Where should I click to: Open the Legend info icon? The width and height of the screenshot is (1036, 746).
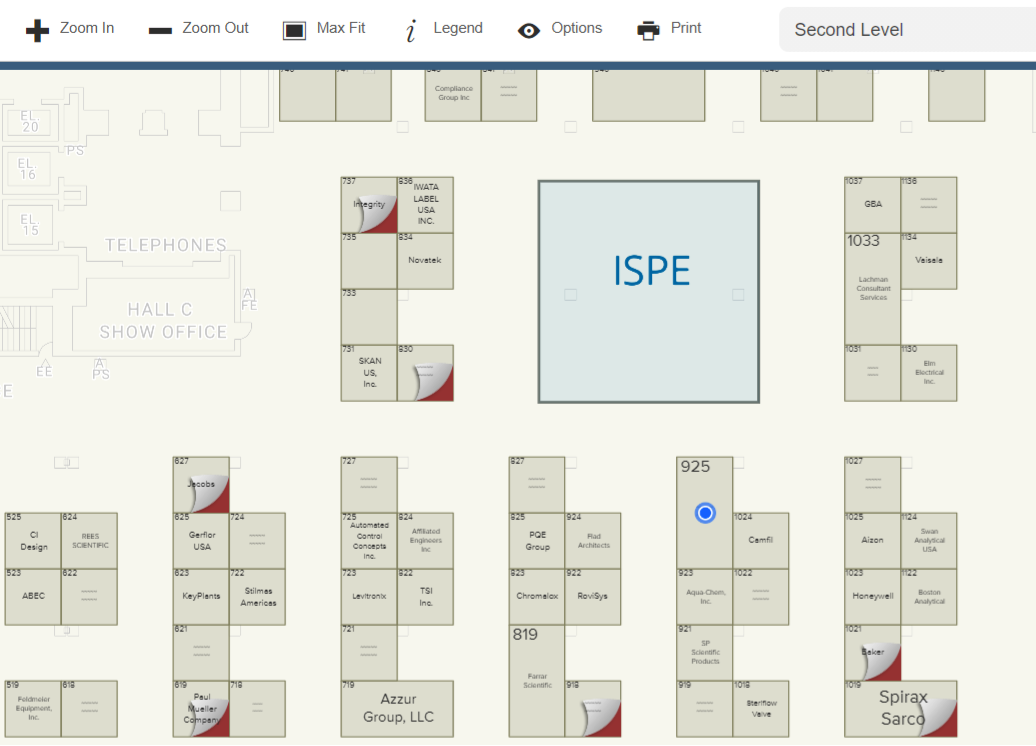tap(411, 30)
